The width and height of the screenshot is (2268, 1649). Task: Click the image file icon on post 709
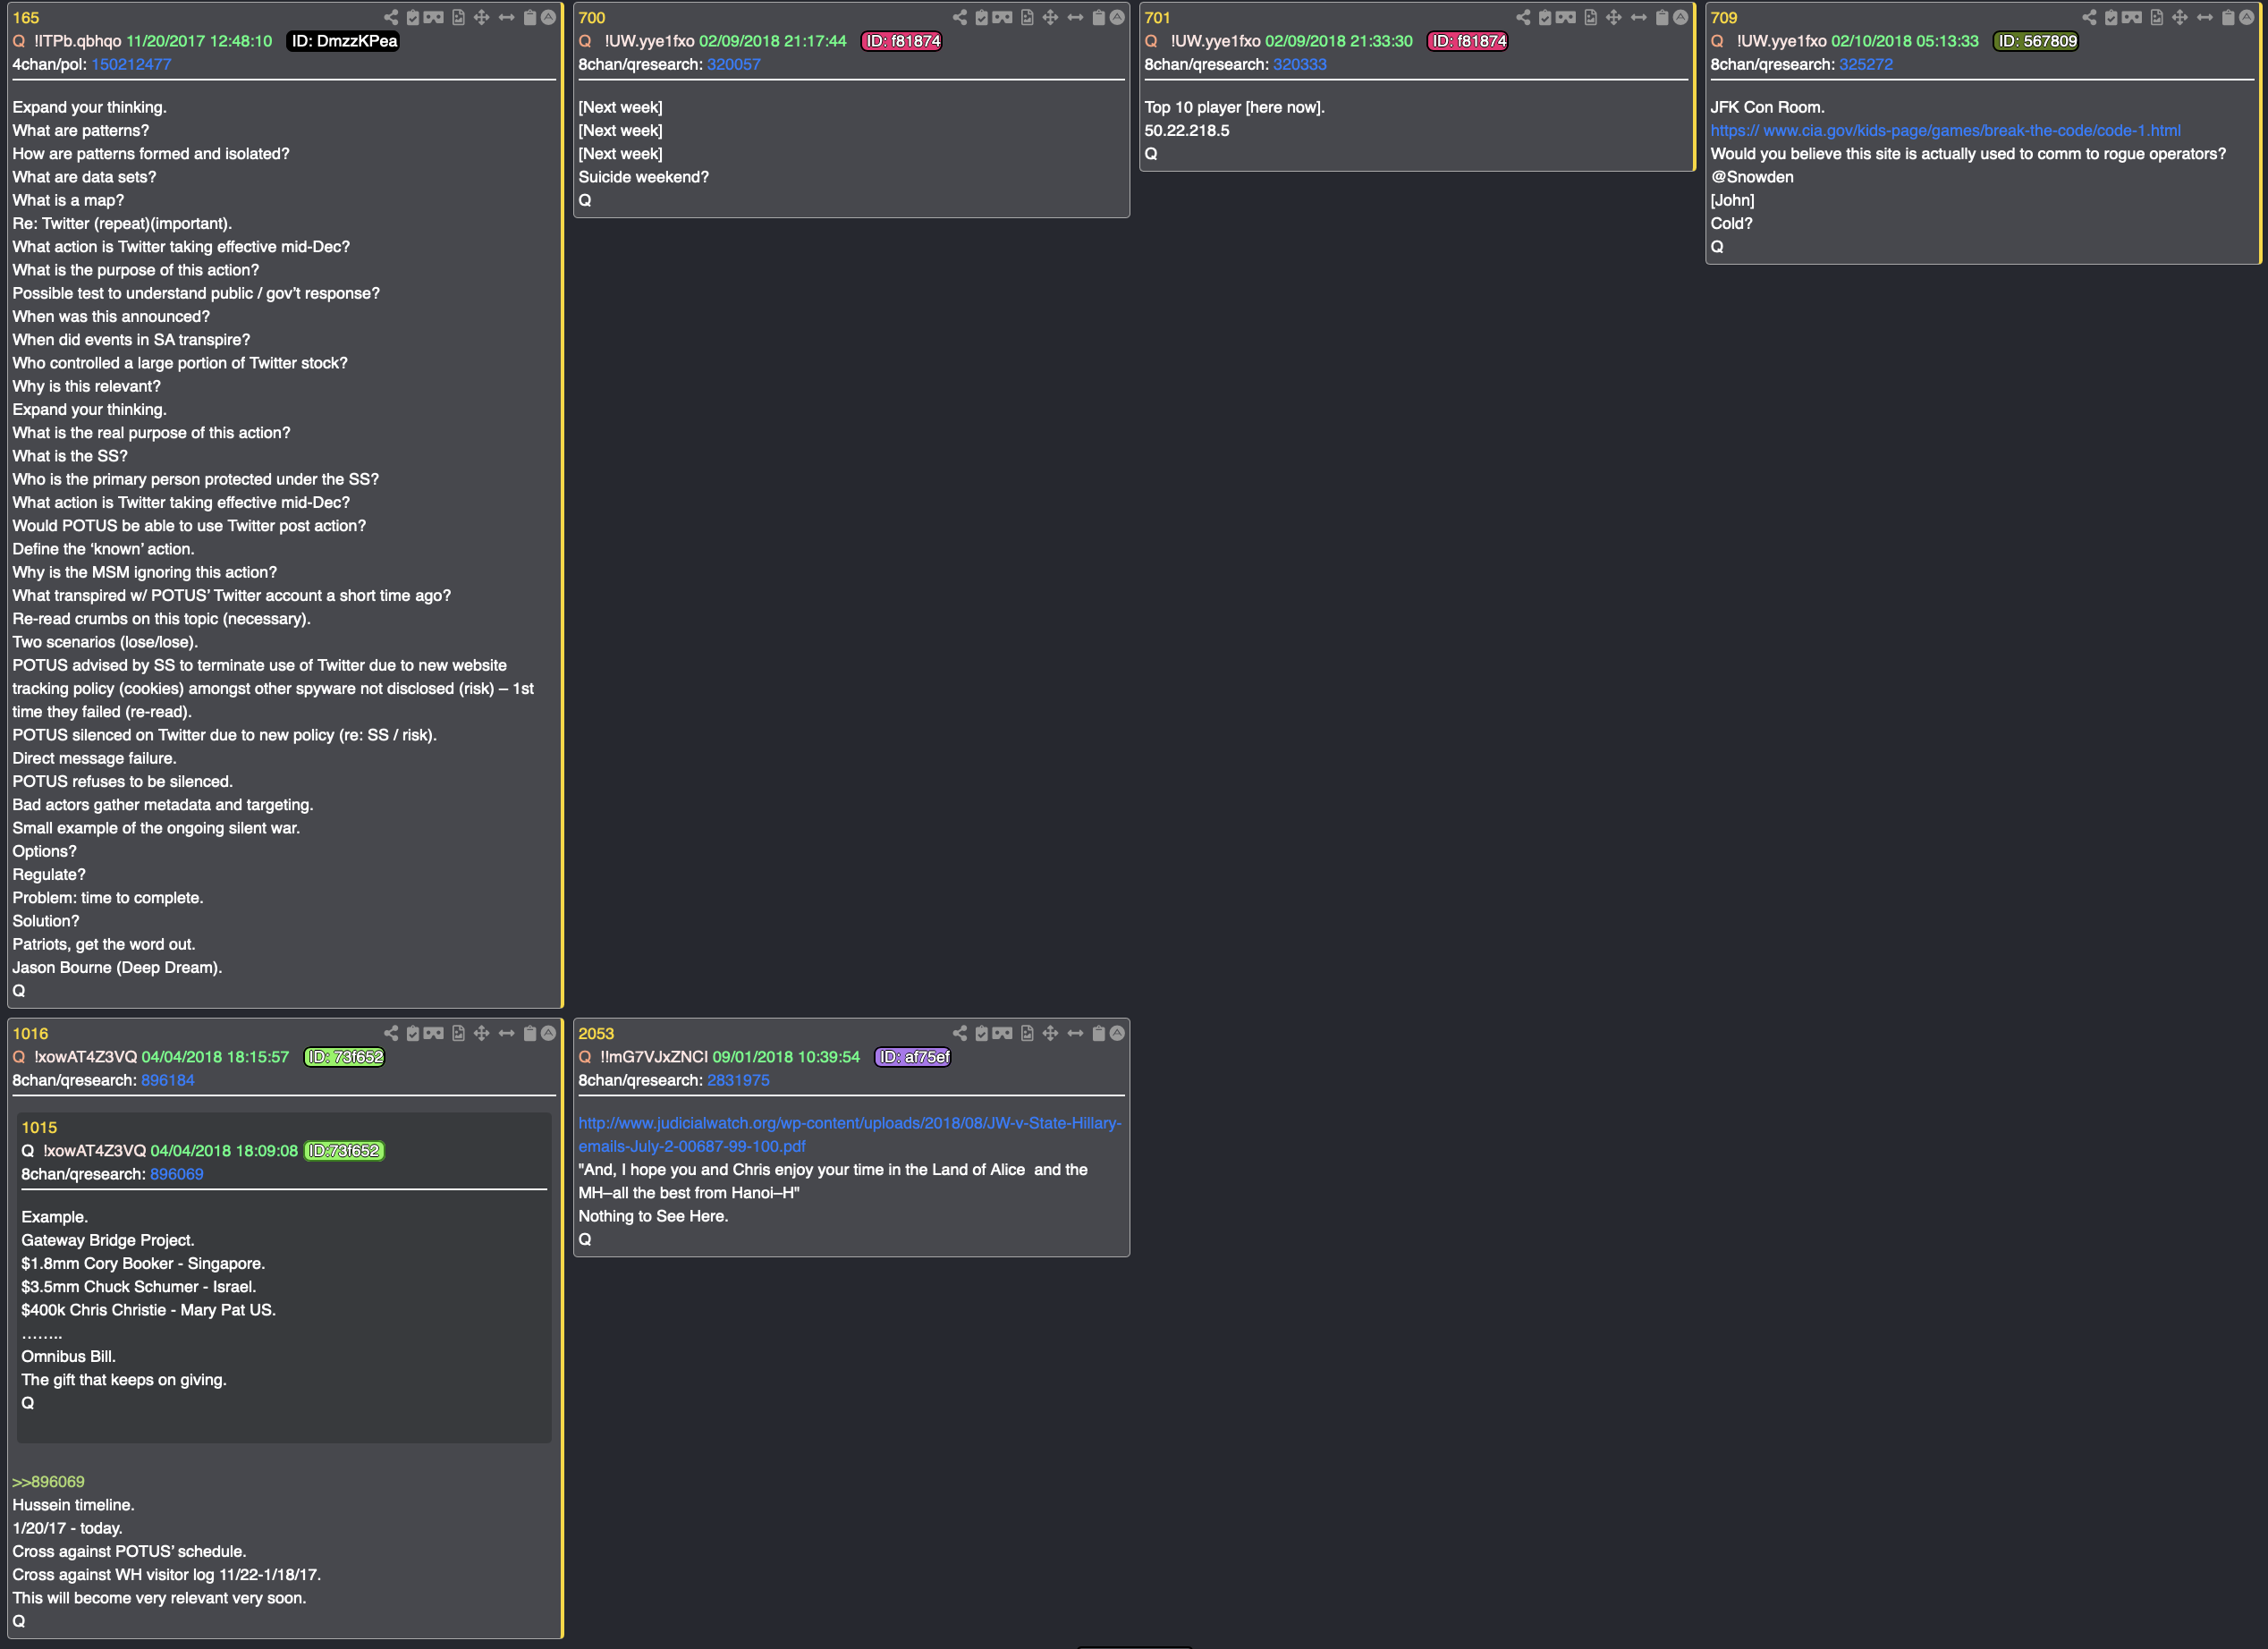[x=2156, y=17]
